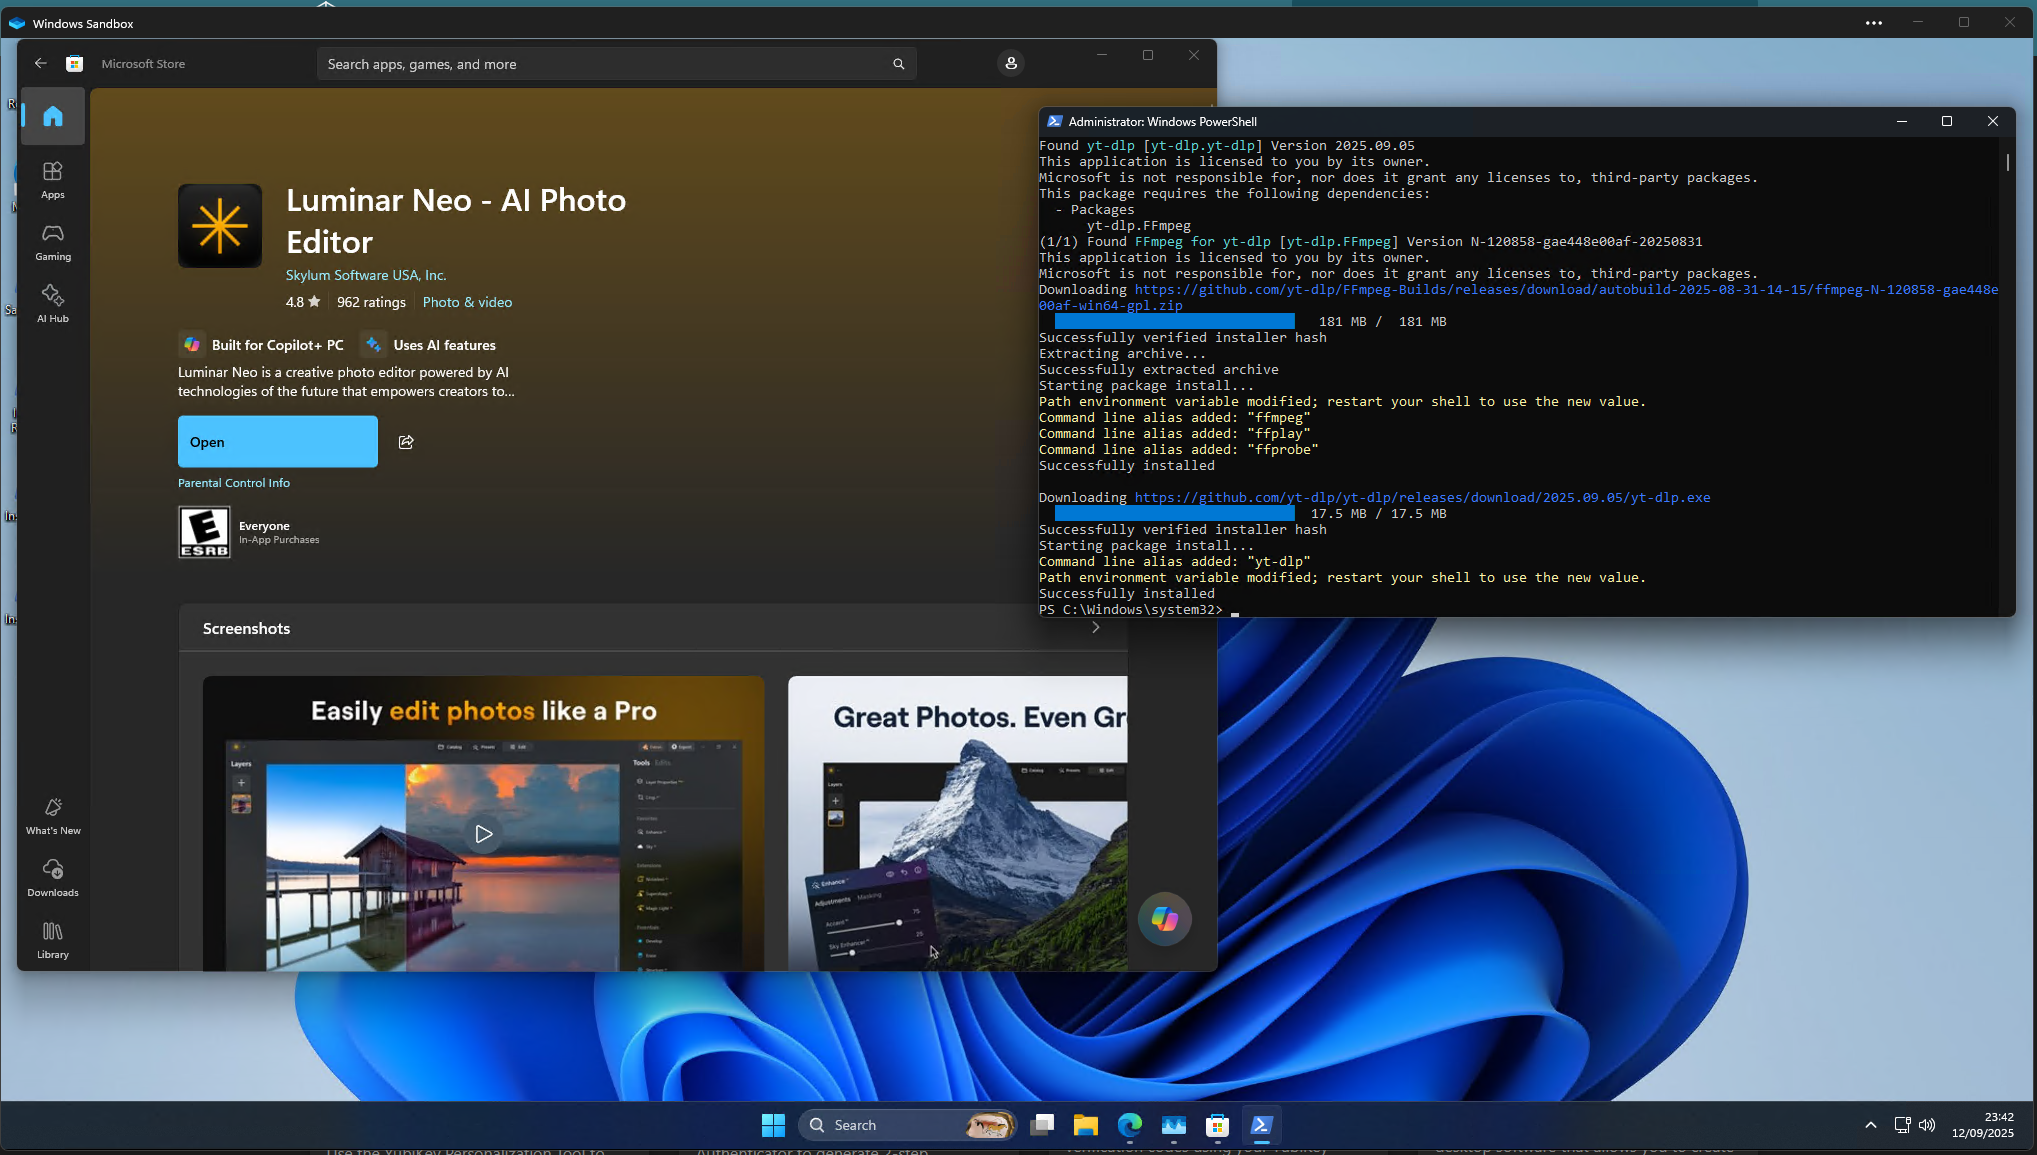Open Task View from taskbar
This screenshot has width=2037, height=1155.
1042,1125
